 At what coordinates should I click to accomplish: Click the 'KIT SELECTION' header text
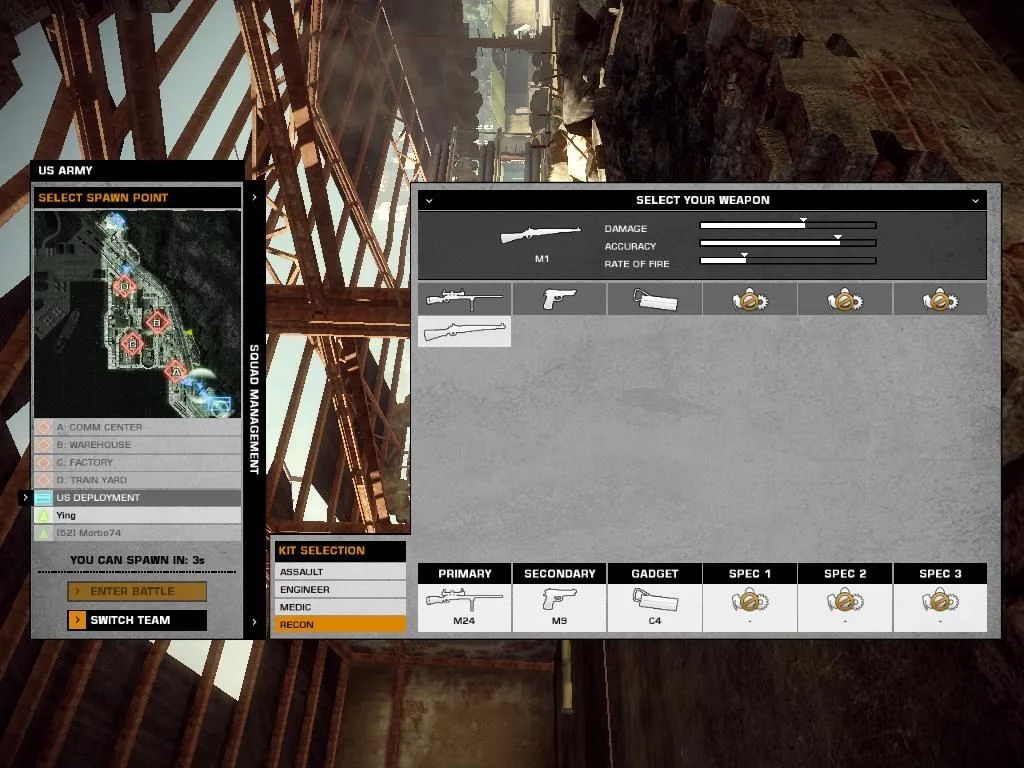coord(322,551)
